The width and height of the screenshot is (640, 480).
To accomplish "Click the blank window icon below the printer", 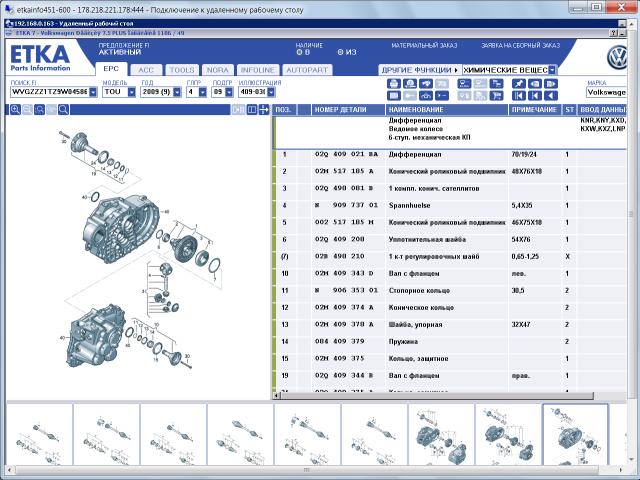I will (x=394, y=96).
